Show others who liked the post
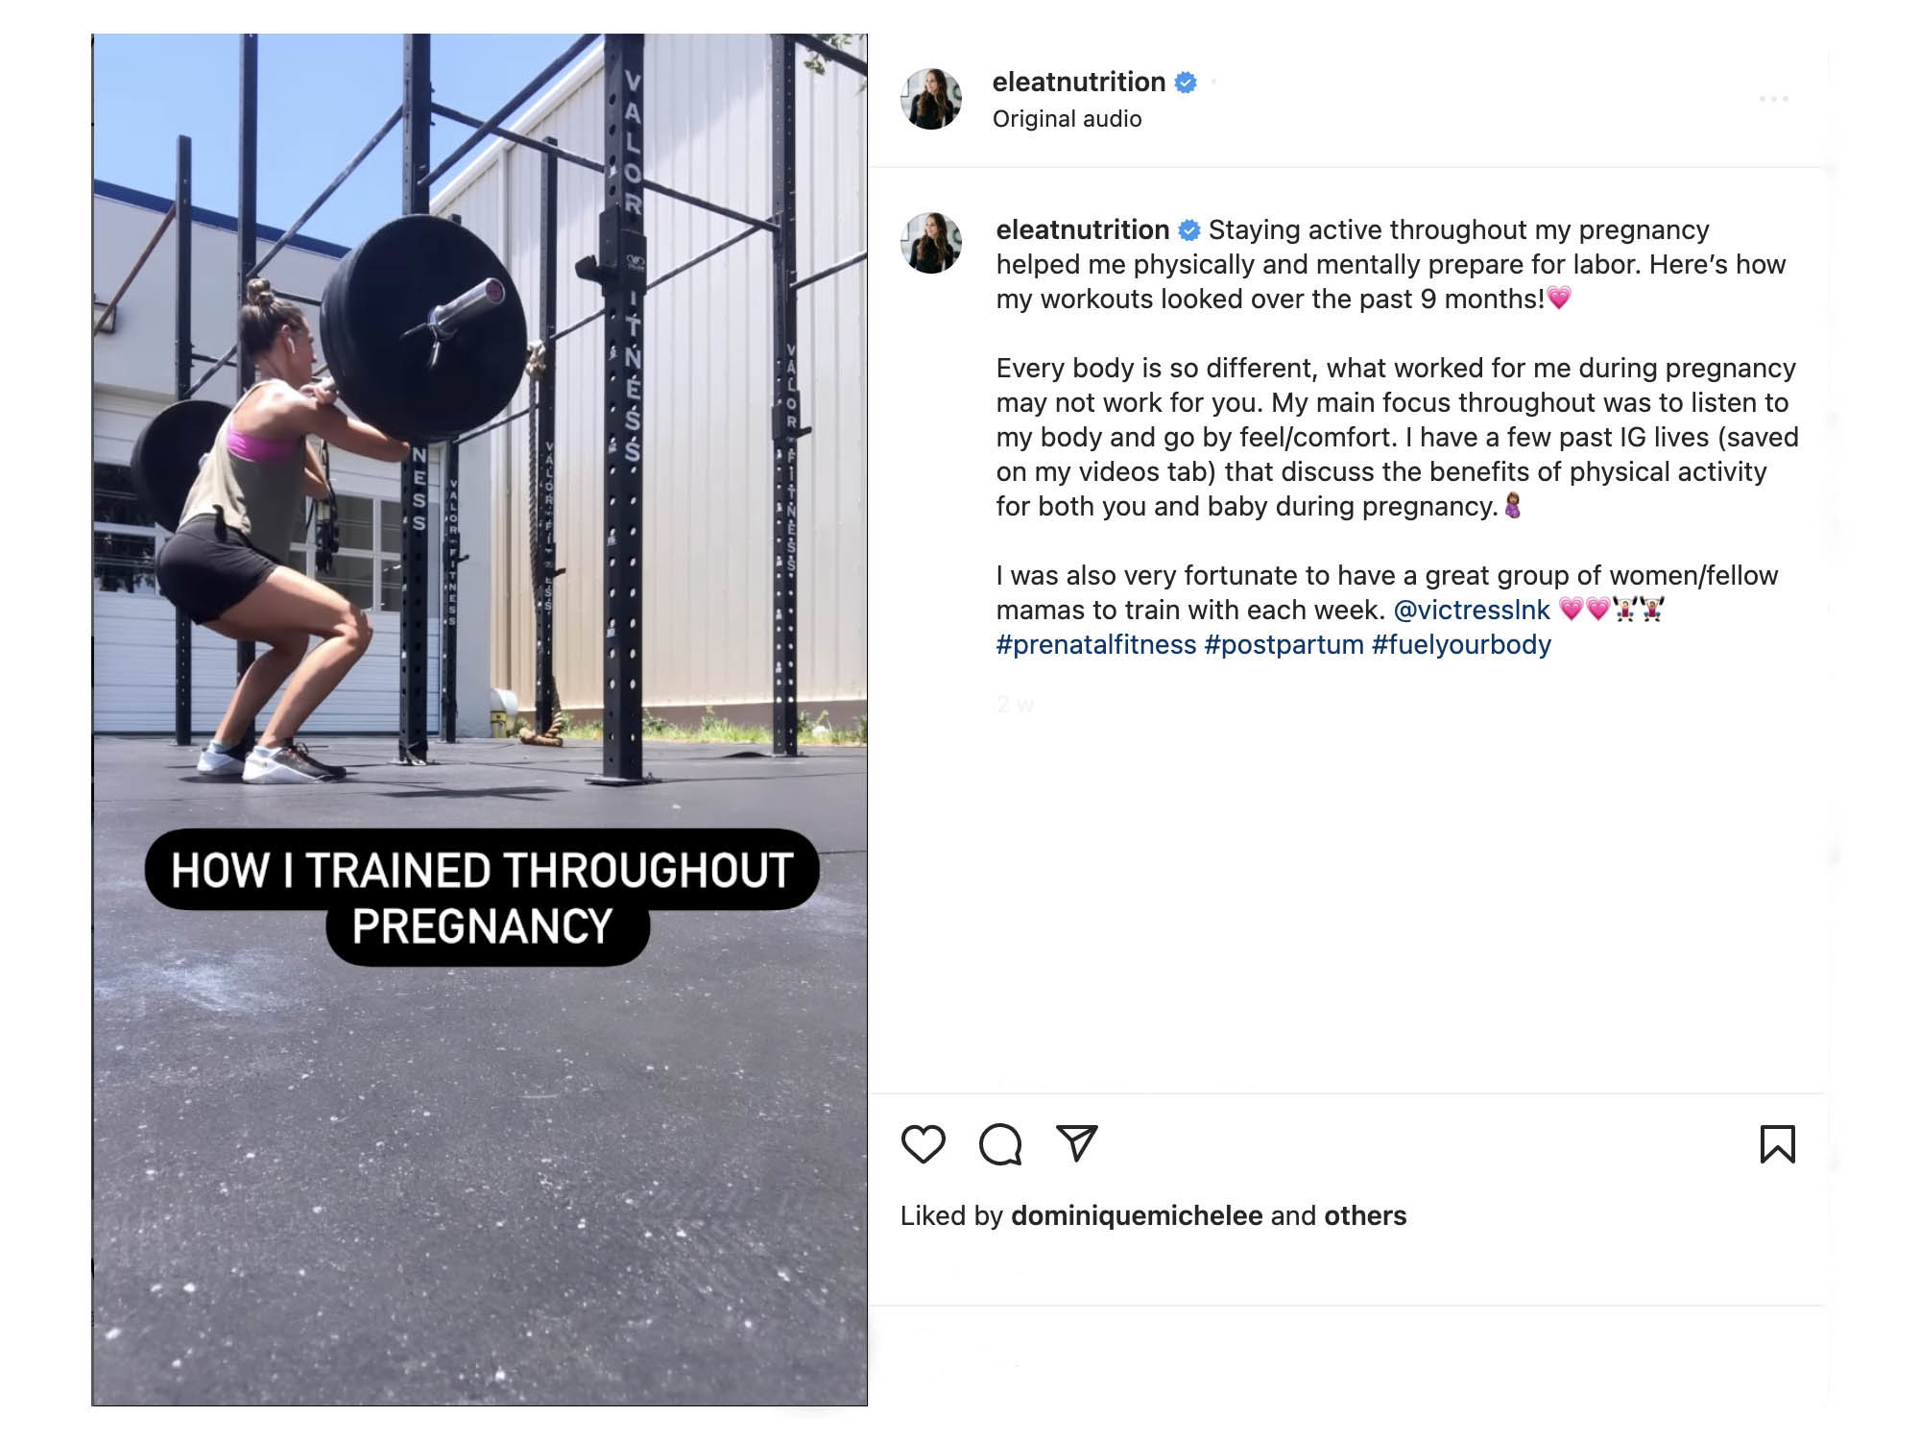Viewport: 1920px width, 1440px height. pos(1365,1216)
